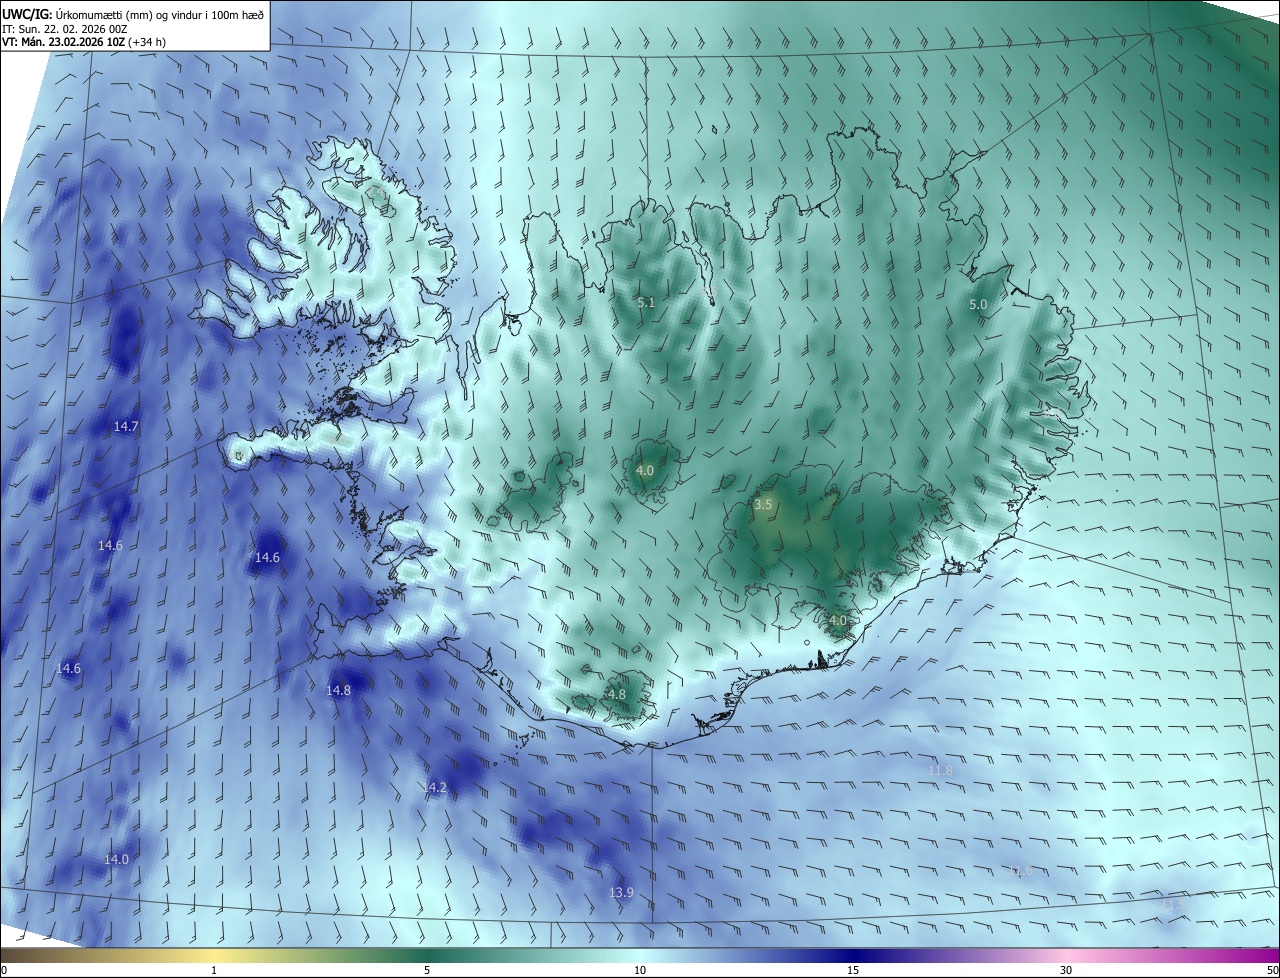This screenshot has width=1280, height=978.
Task: Click the map title 'UWC/IG: Úrkomumætti (mm) og vindur'
Action: tap(132, 13)
